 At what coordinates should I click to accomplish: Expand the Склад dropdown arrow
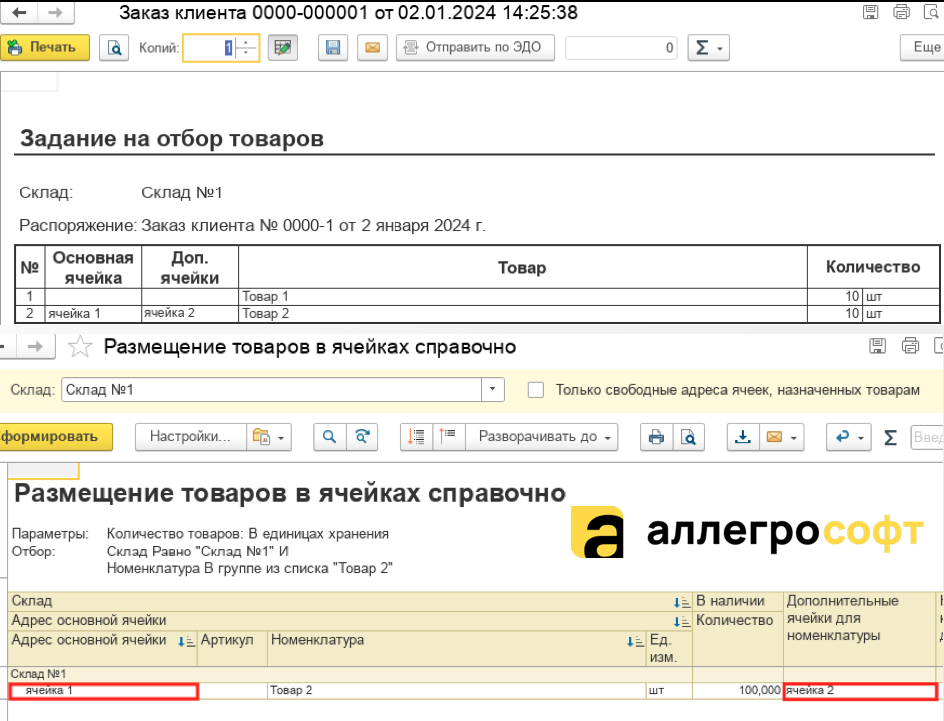point(492,390)
